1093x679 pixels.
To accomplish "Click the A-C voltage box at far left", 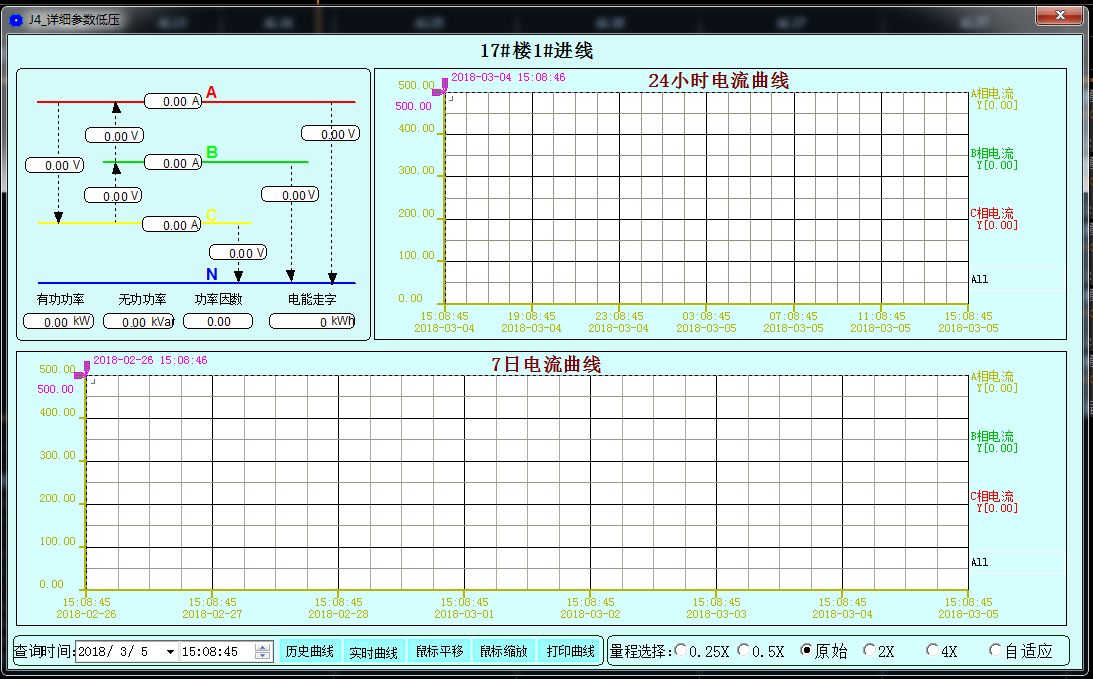I will [x=54, y=165].
